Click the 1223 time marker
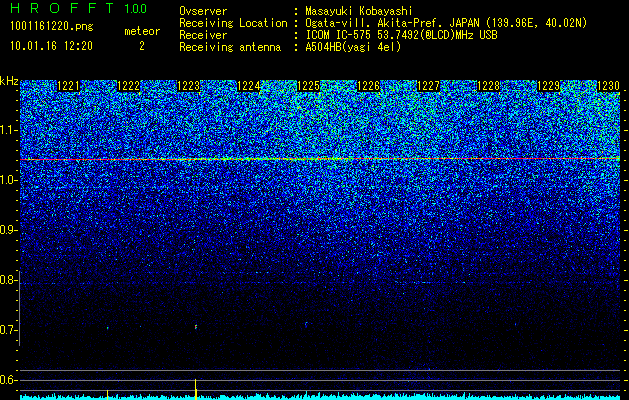The width and height of the screenshot is (629, 400). point(188,86)
